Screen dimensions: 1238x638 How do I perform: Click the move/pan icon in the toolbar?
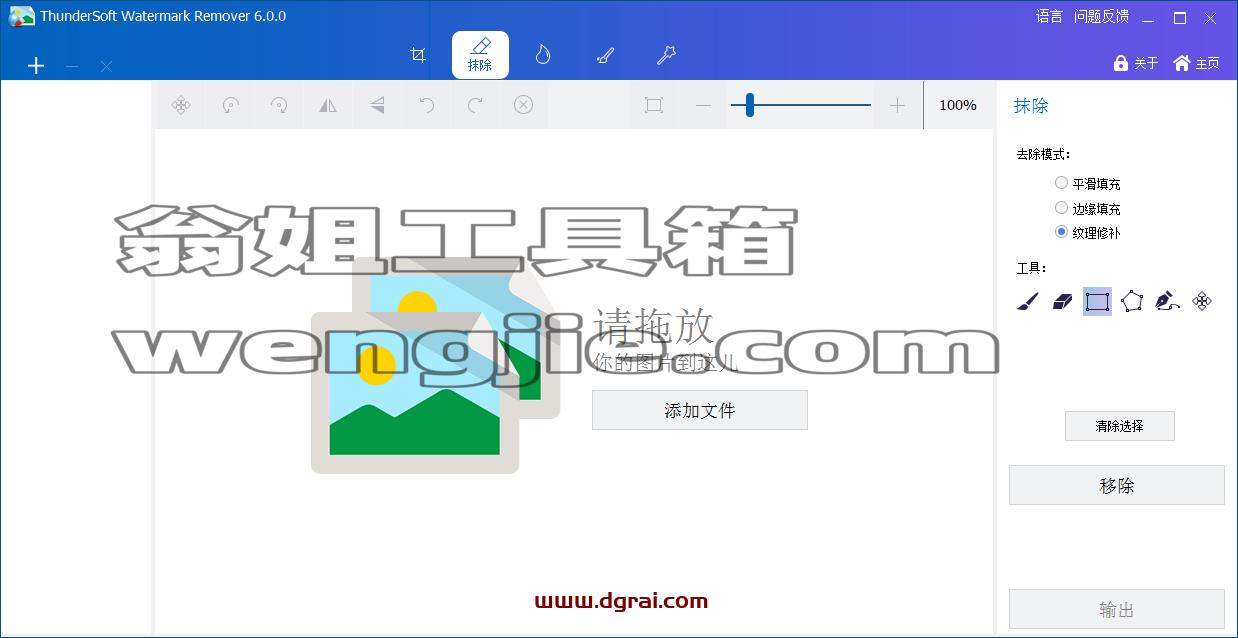181,105
